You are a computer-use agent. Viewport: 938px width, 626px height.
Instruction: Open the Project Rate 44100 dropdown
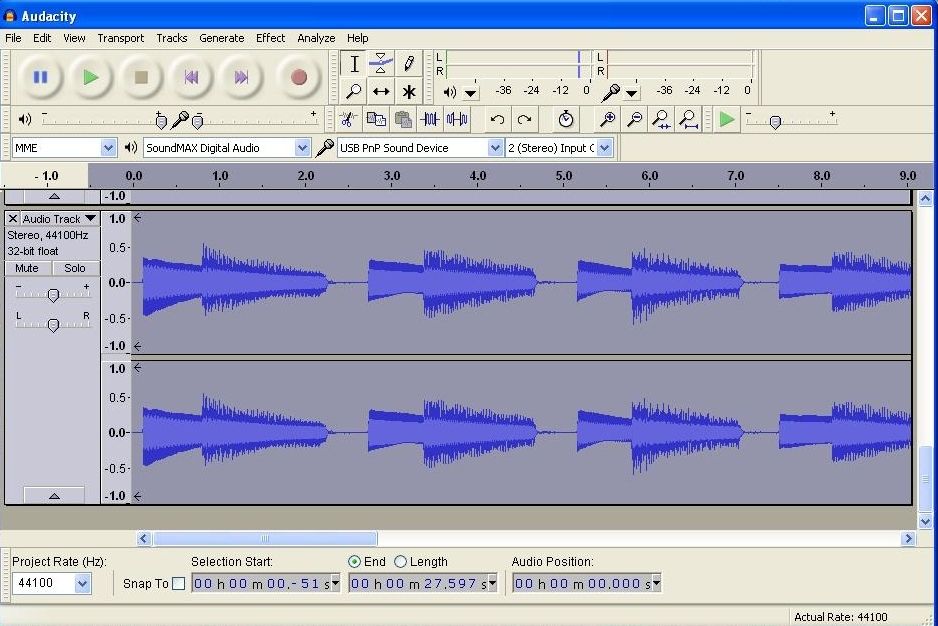click(83, 583)
